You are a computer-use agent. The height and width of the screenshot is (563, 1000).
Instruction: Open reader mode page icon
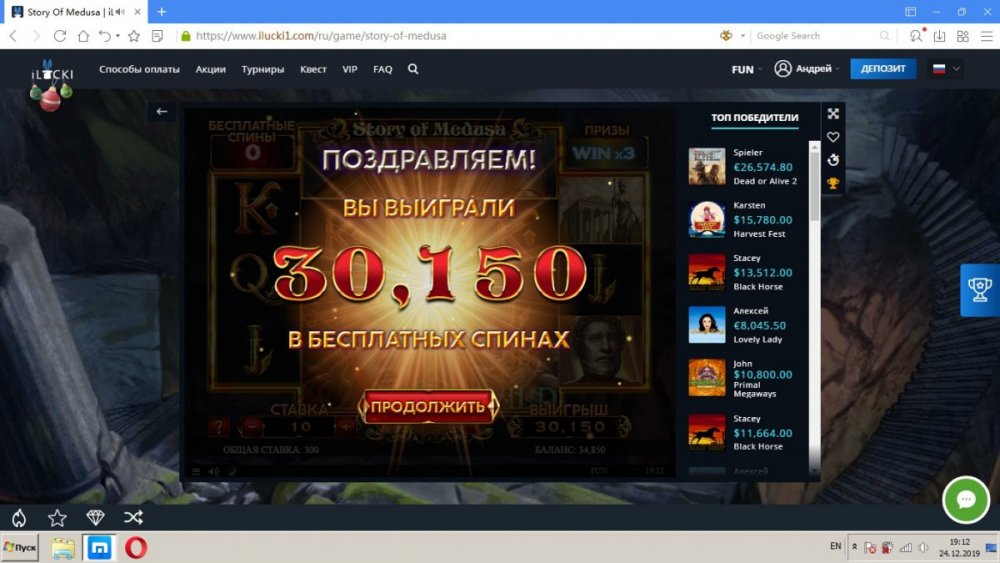(x=158, y=36)
